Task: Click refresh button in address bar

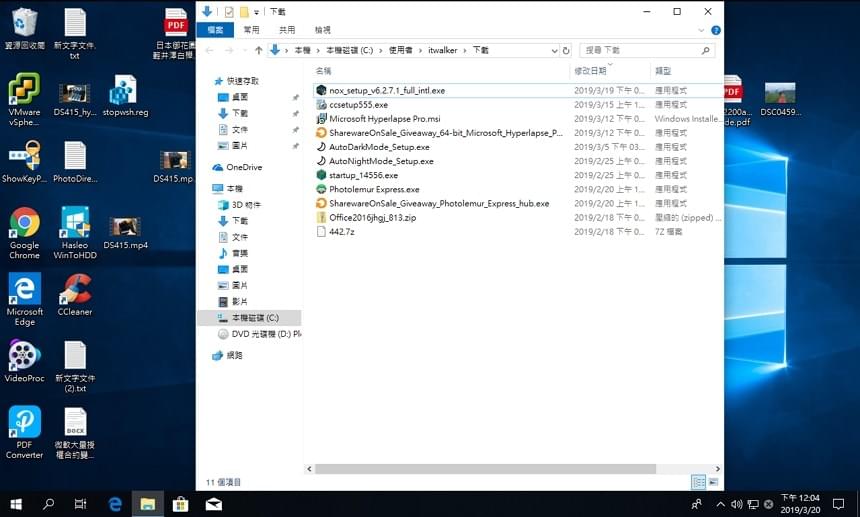Action: coord(566,50)
